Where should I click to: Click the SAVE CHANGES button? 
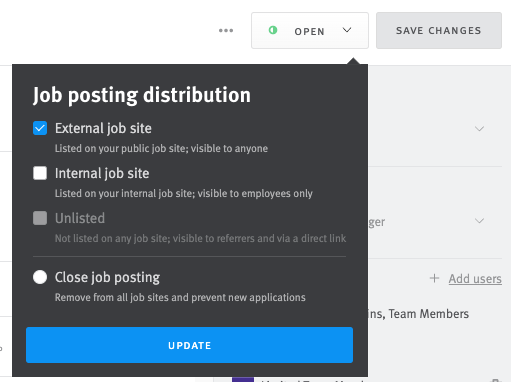pos(439,31)
